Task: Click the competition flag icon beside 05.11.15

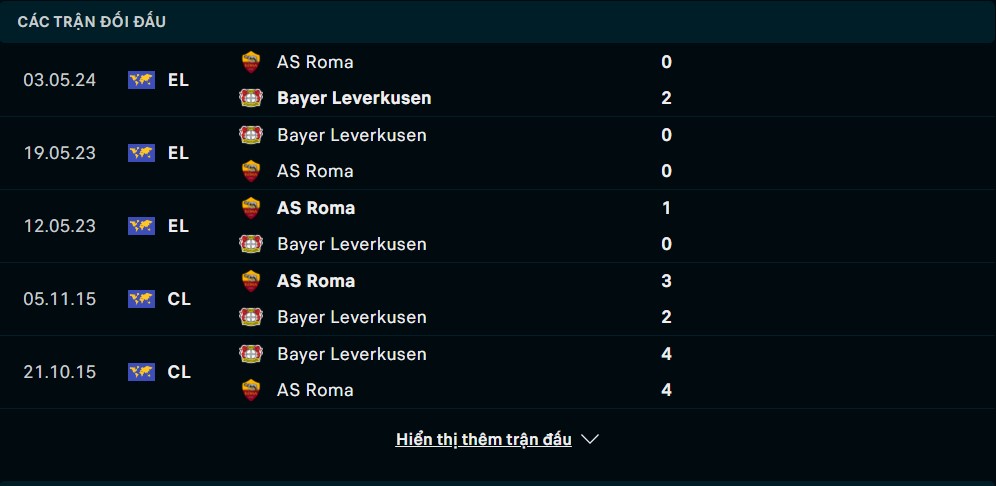Action: point(141,299)
